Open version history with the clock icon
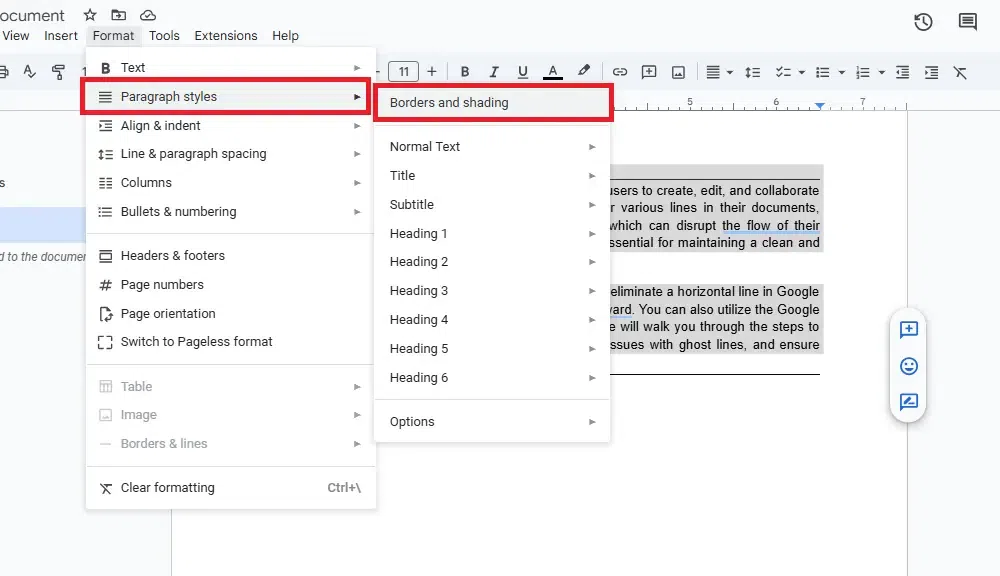The height and width of the screenshot is (576, 1000). pos(923,21)
